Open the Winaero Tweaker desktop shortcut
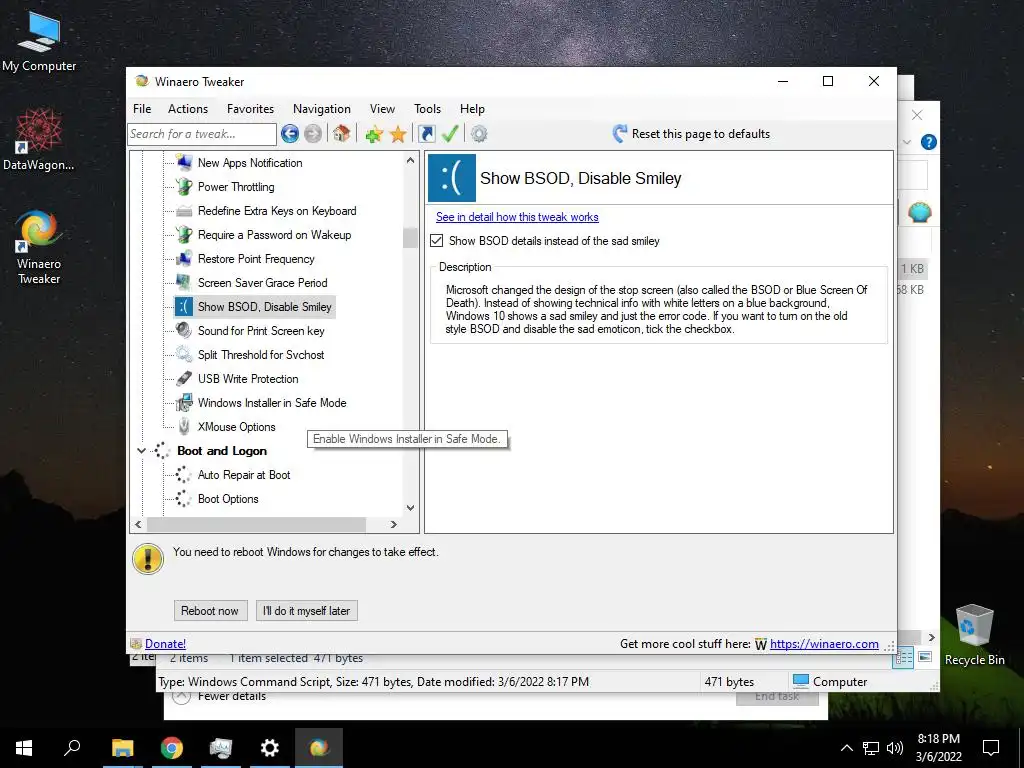This screenshot has height=768, width=1024. [x=39, y=248]
